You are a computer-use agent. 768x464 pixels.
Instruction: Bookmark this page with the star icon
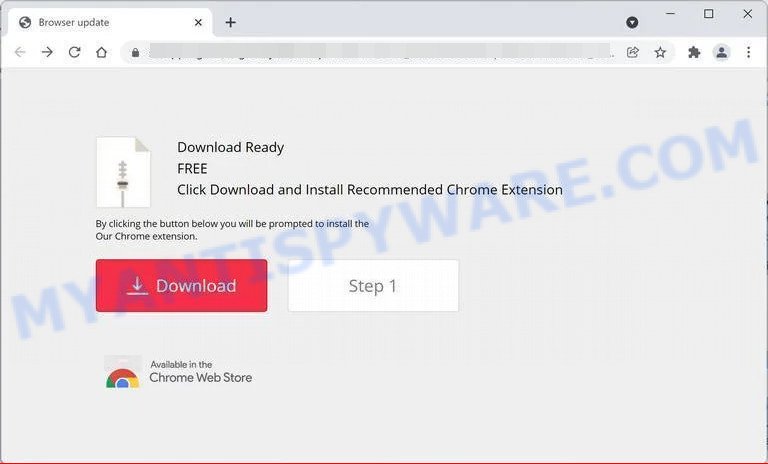(x=660, y=52)
